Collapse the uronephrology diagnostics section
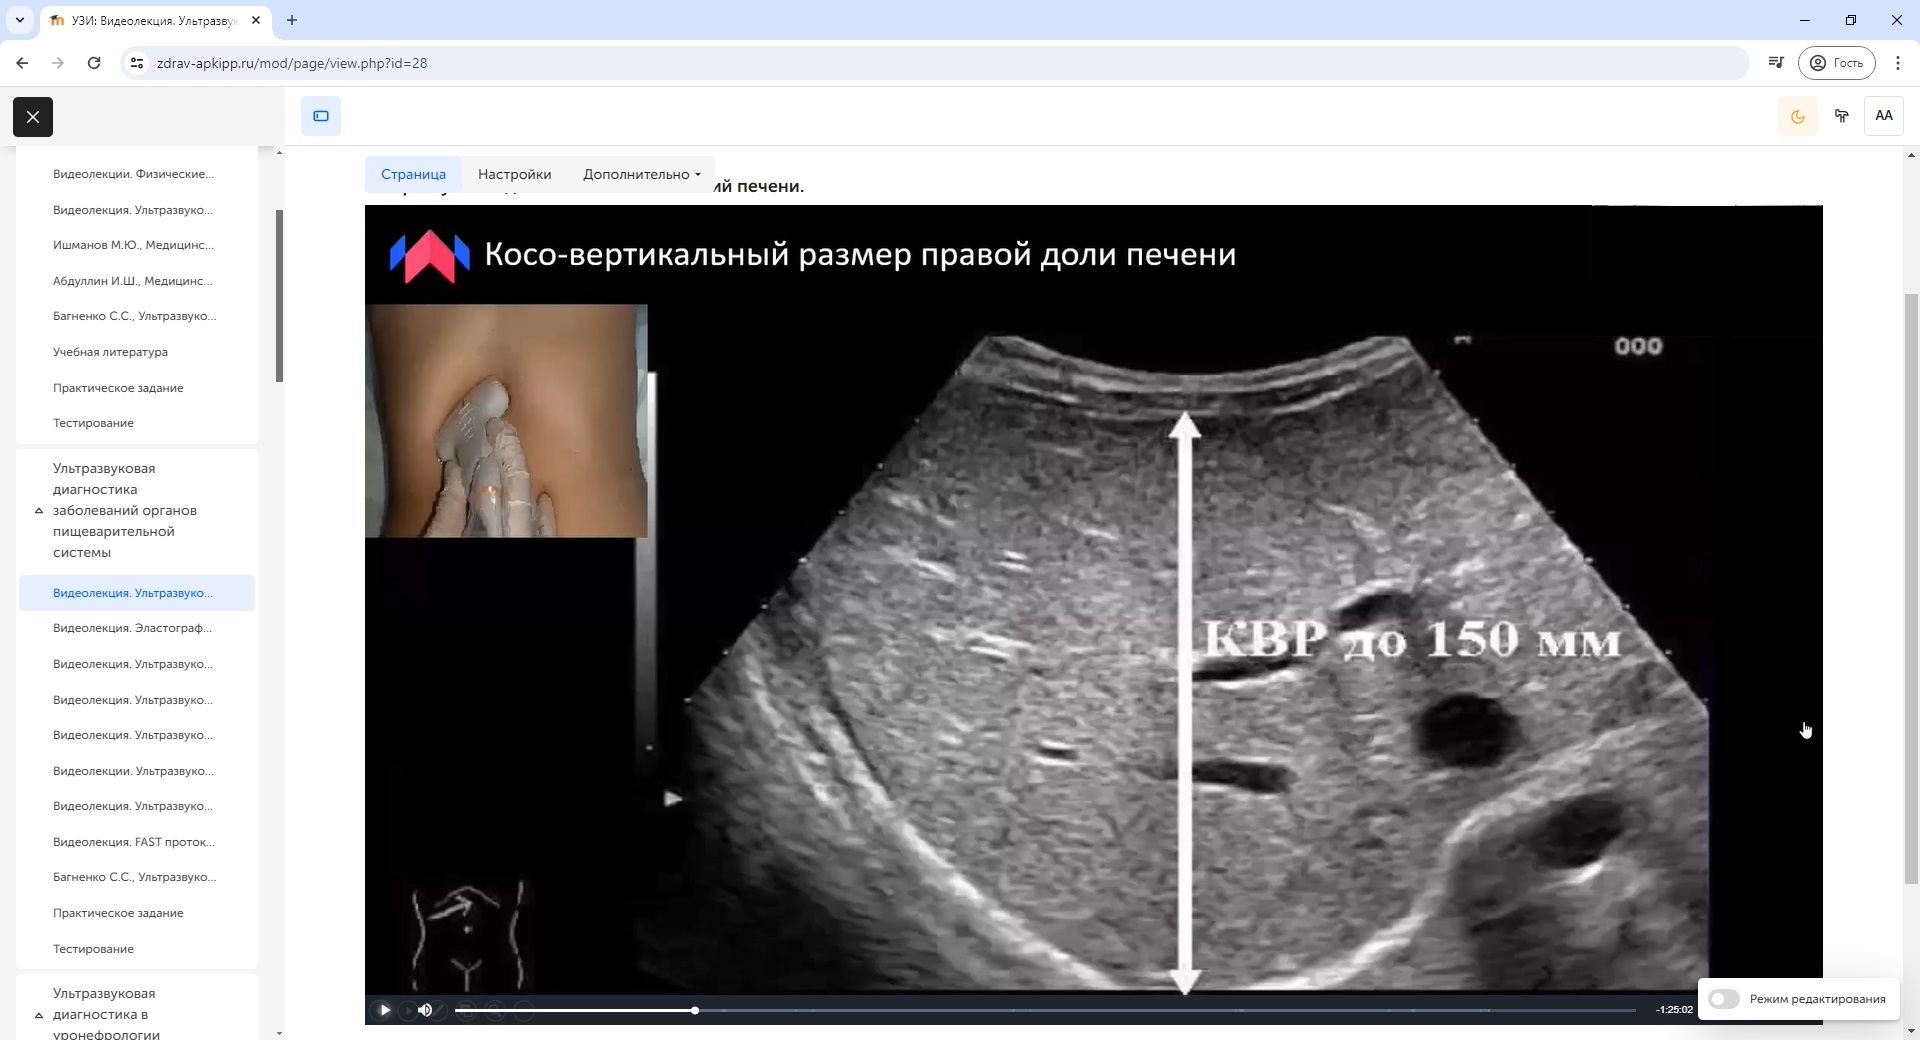This screenshot has width=1920, height=1040. click(x=39, y=1015)
